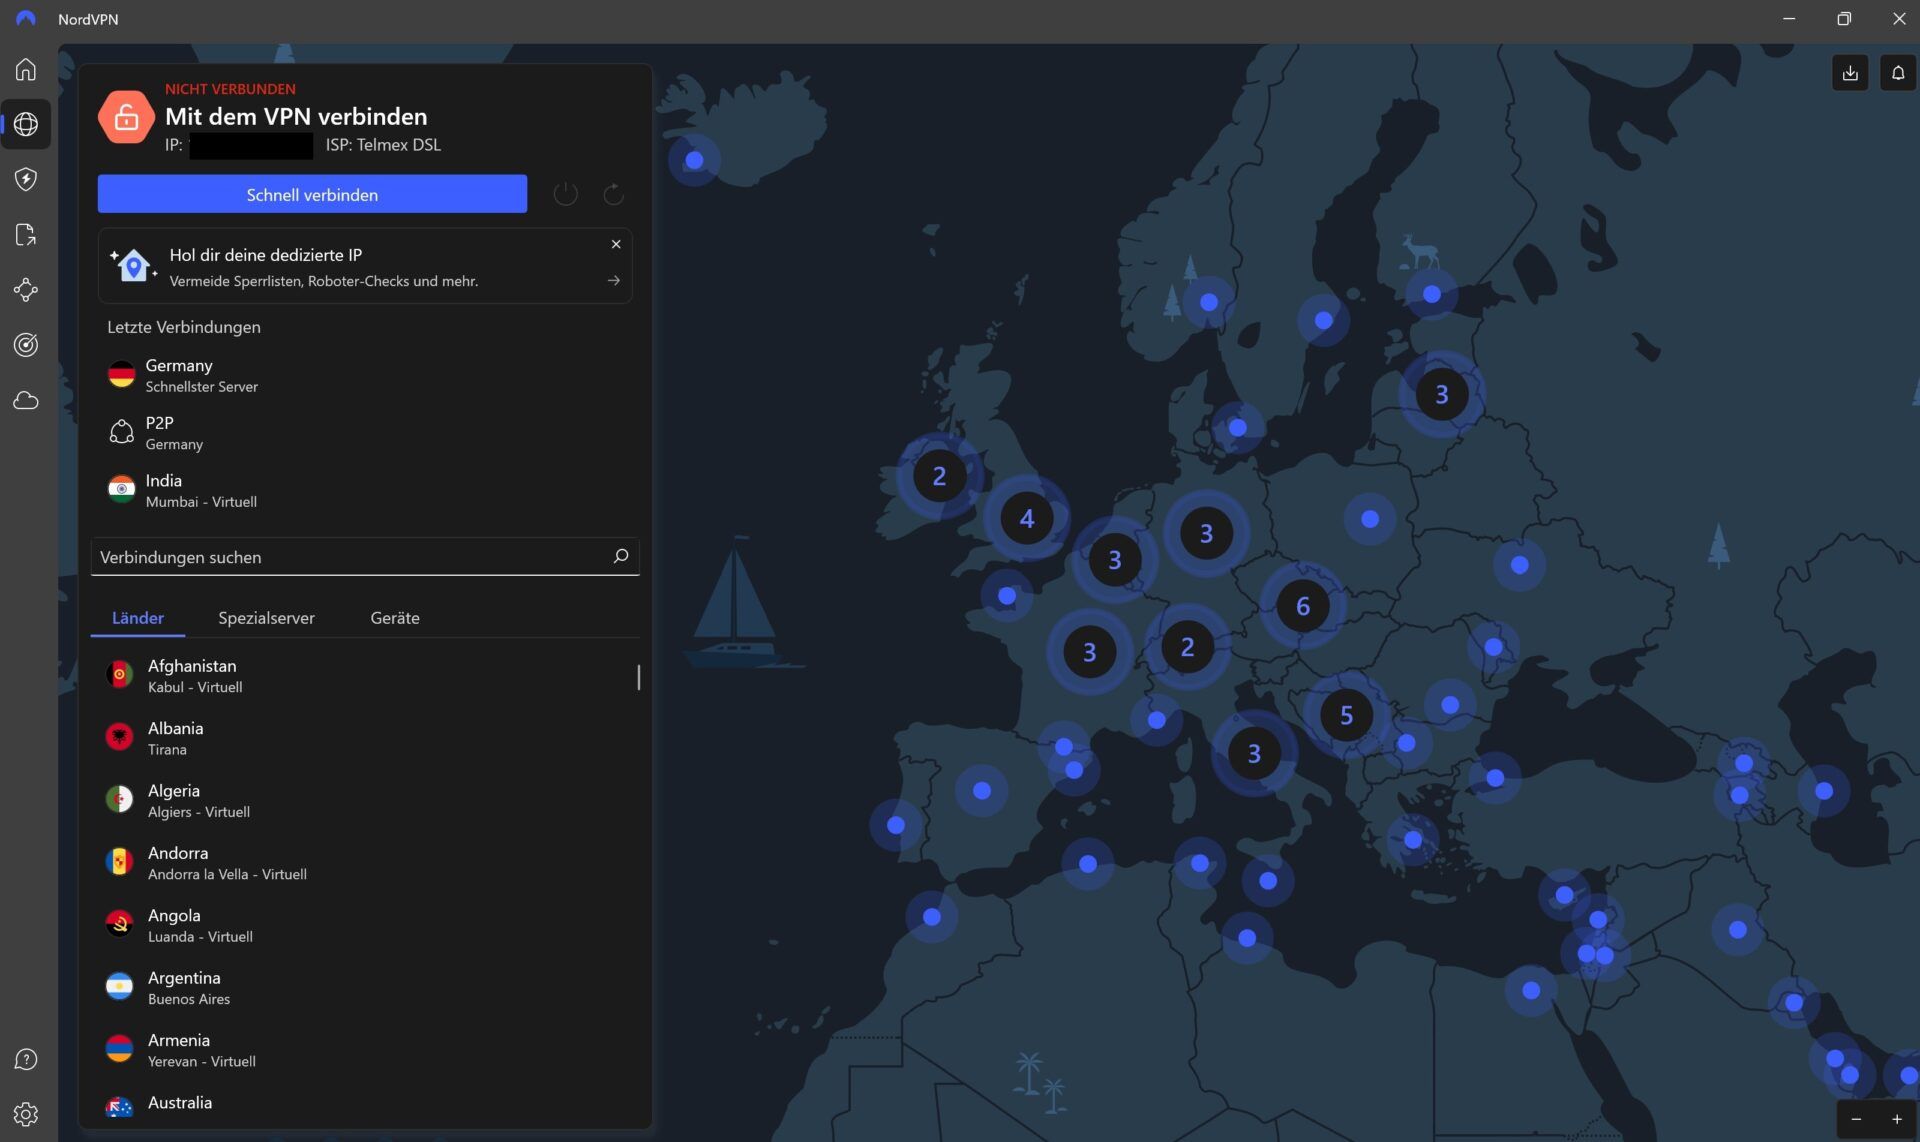The height and width of the screenshot is (1142, 1920).
Task: Click the download icon at top right
Action: click(1850, 73)
